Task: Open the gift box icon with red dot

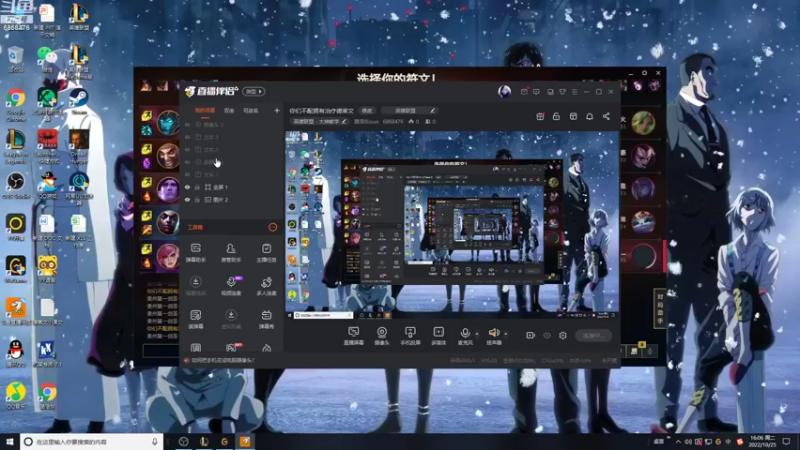Action: point(540,116)
